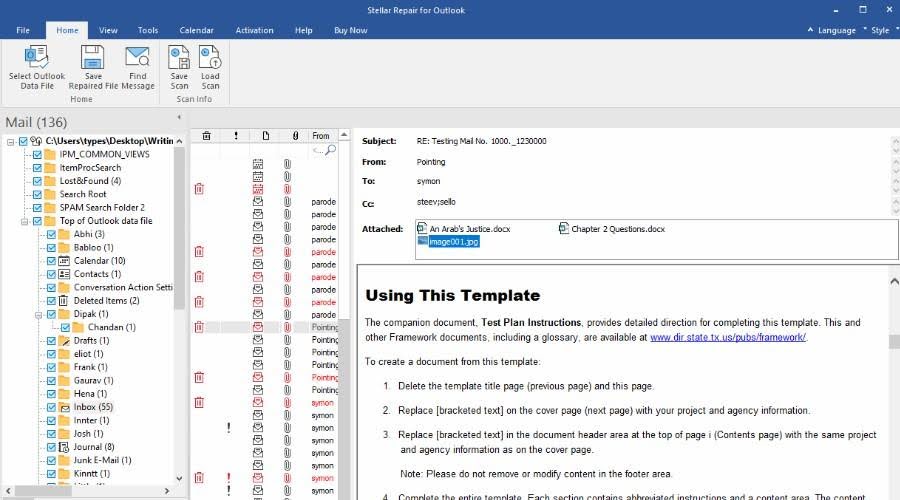Open Tools tab
The image size is (900, 500).
[148, 30]
